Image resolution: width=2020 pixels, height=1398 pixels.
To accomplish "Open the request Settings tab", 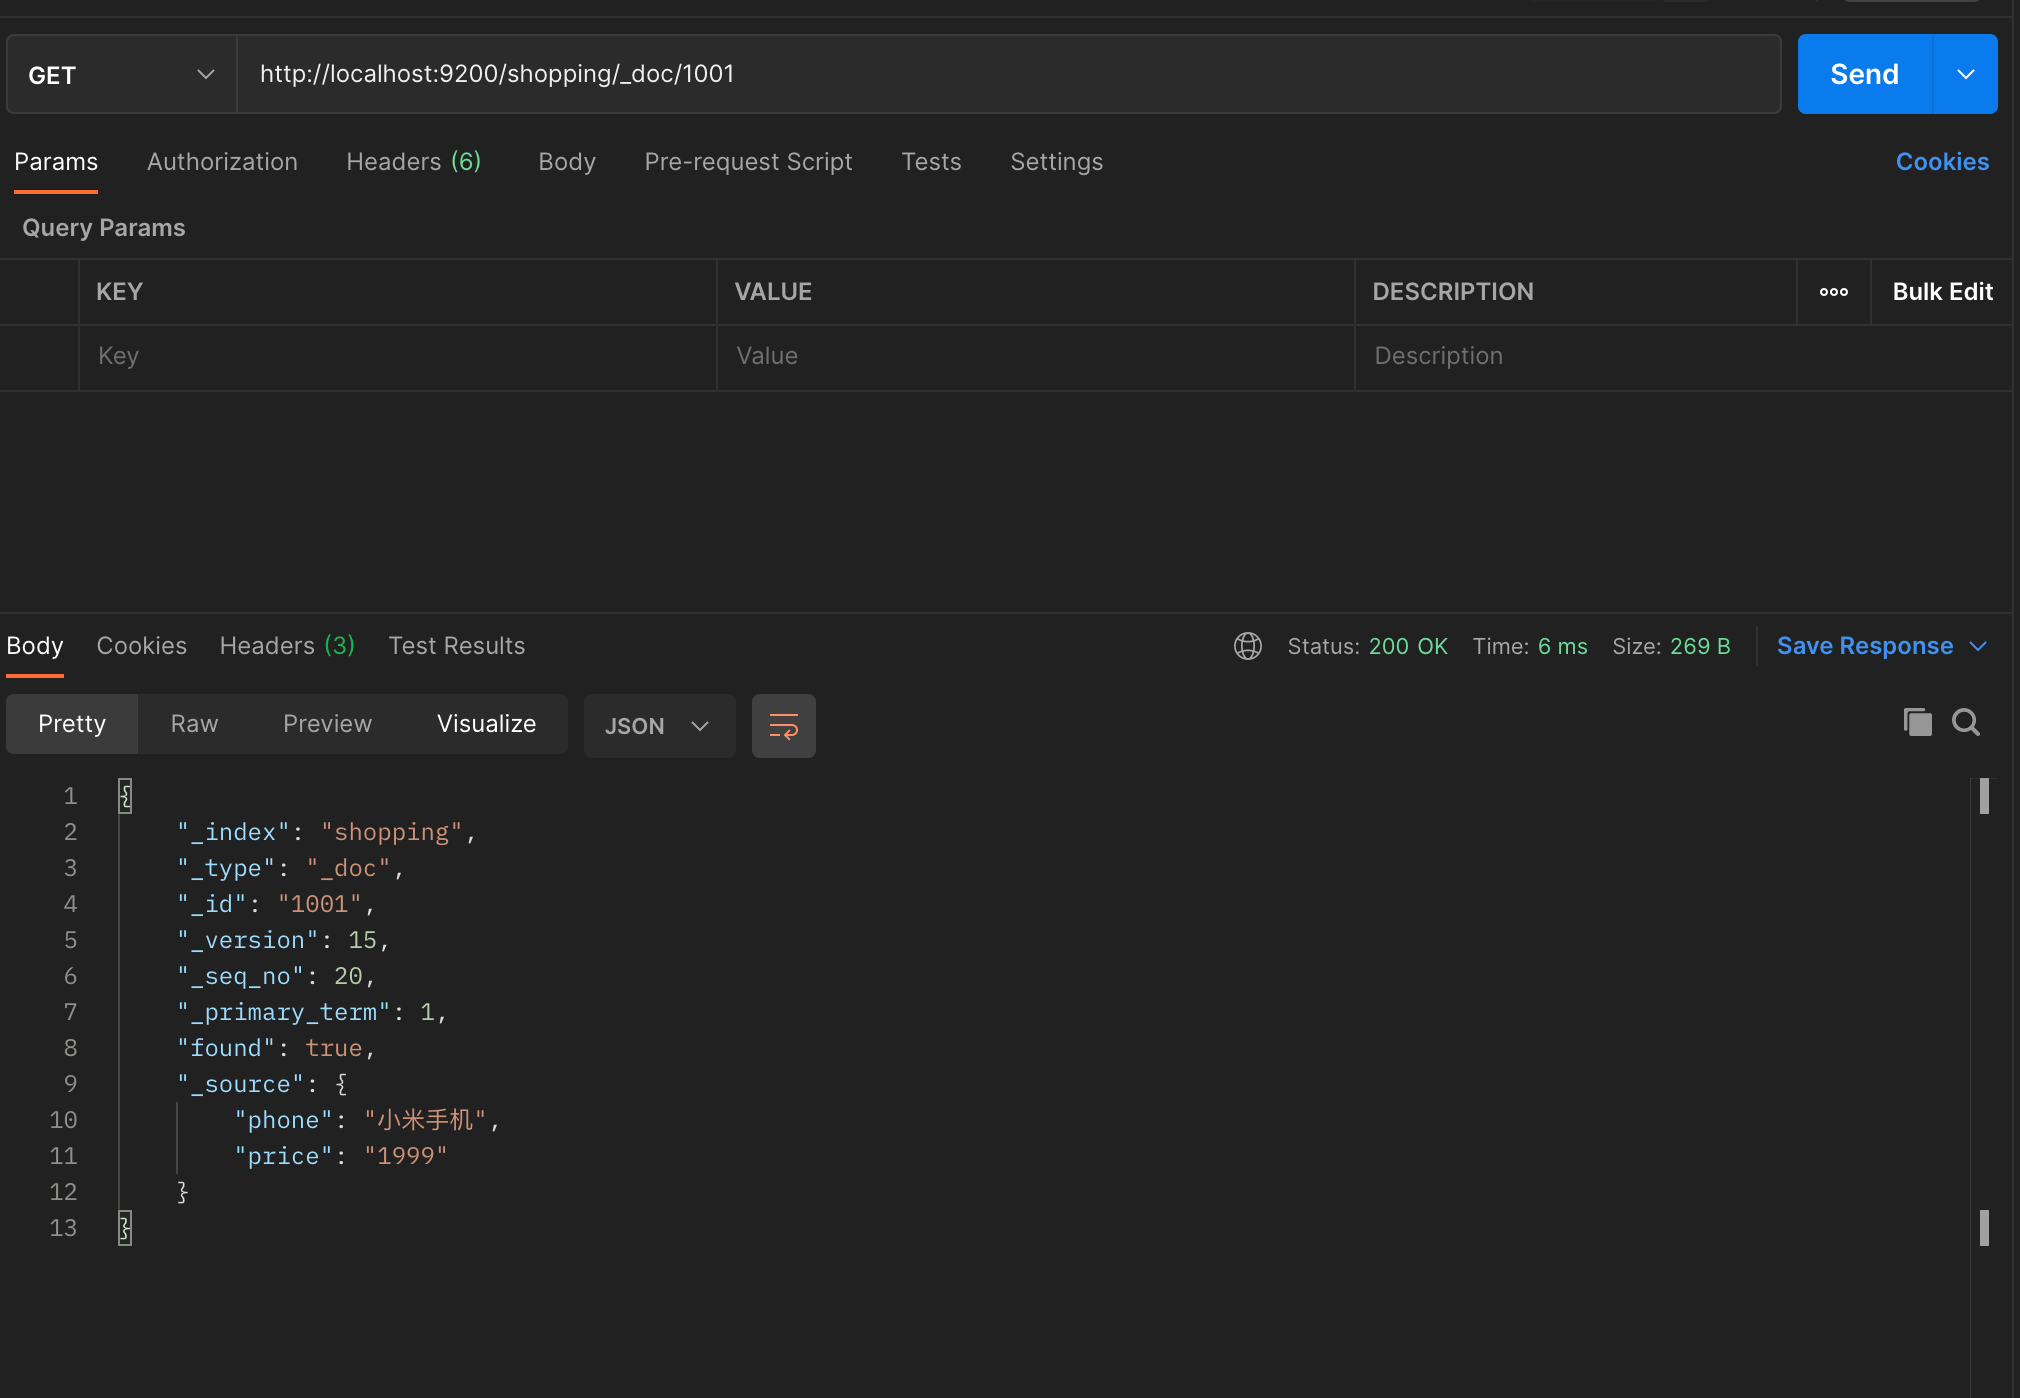I will click(1057, 162).
